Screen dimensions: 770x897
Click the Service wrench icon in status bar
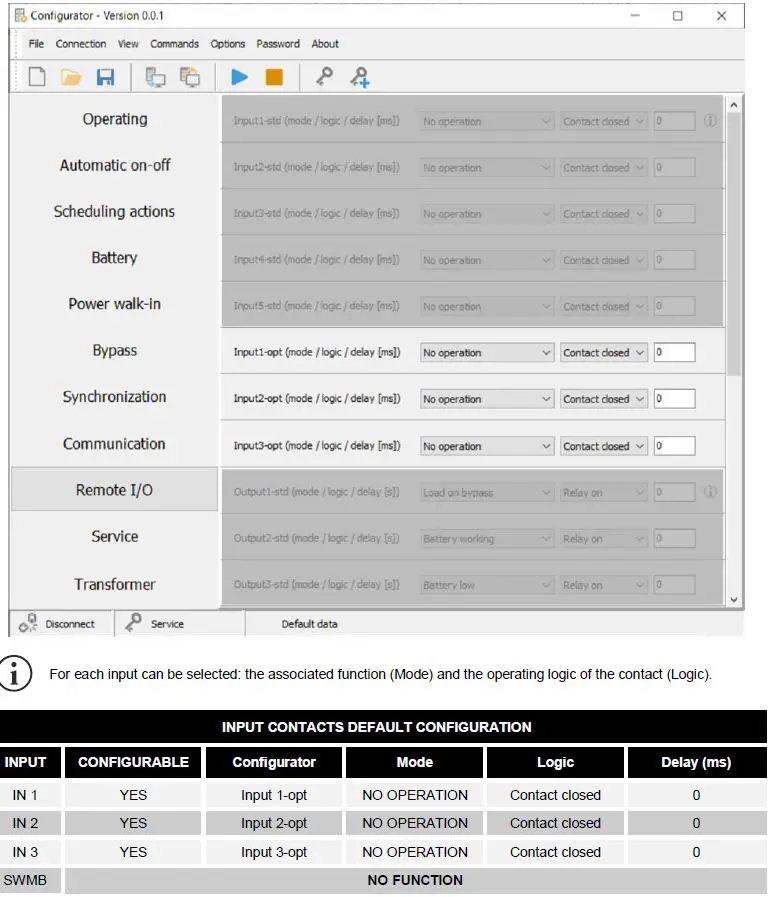click(133, 622)
